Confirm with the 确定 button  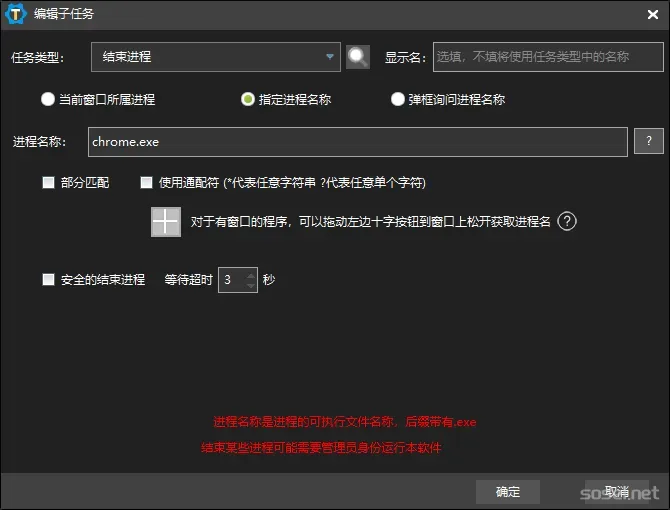click(x=508, y=492)
